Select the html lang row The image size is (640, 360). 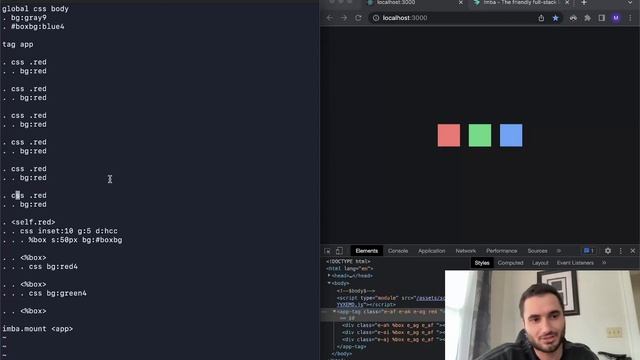349,269
